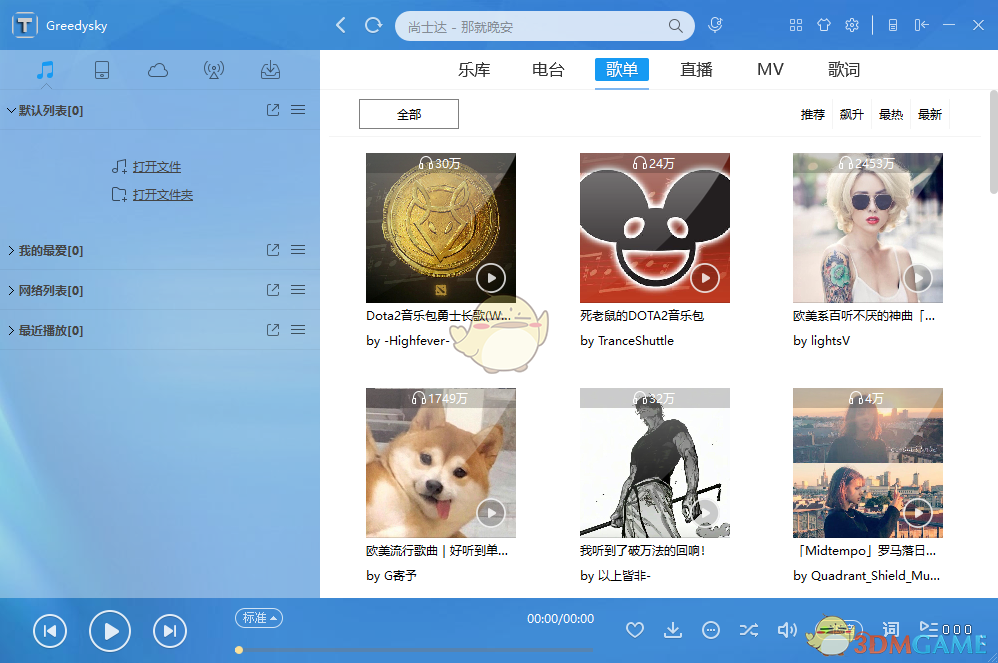Select the radio broadcast icon in sidebar
998x663 pixels.
tap(214, 70)
